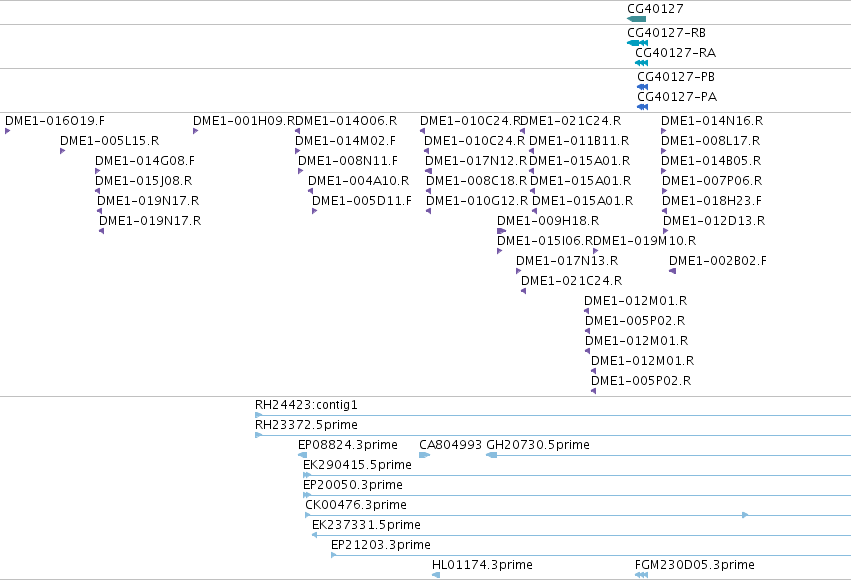
Task: Click the DME1-009H18.R arrow glyph
Action: 501,231
